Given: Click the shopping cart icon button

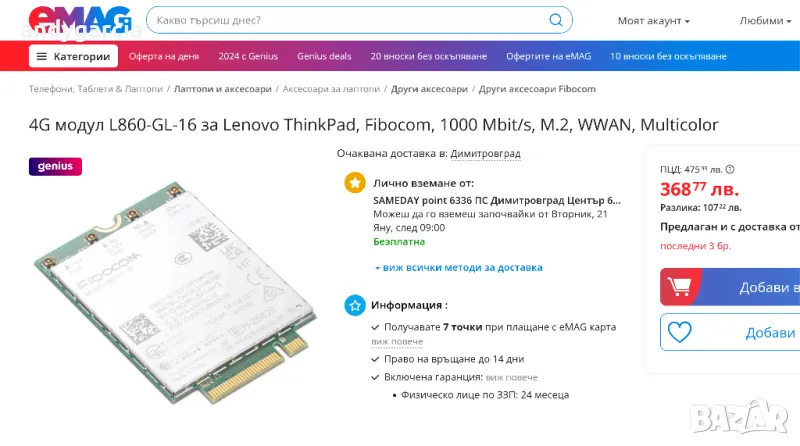Looking at the screenshot, I should pos(679,287).
